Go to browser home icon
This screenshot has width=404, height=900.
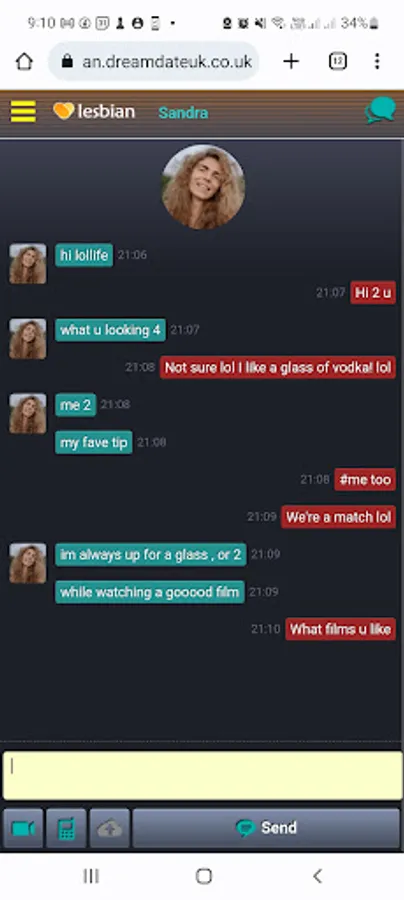coord(24,61)
